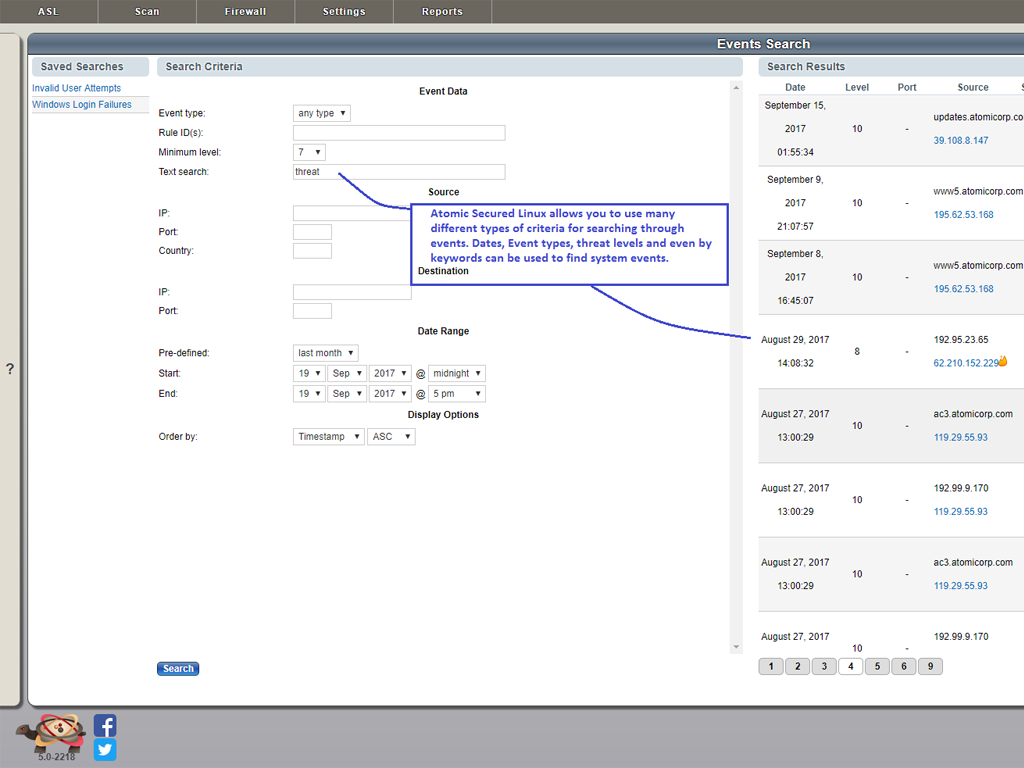
Task: Open the End year dropdown
Action: 390,394
